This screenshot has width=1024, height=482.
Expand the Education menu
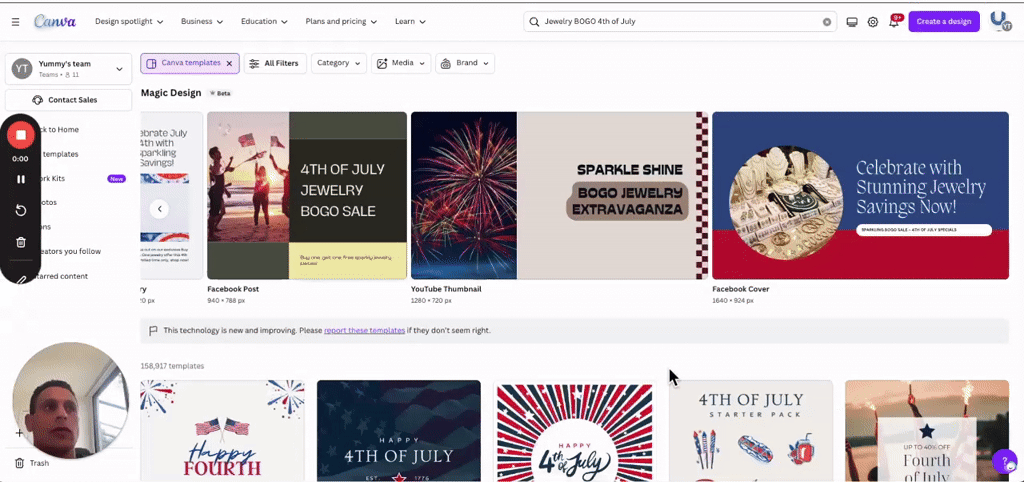click(264, 22)
